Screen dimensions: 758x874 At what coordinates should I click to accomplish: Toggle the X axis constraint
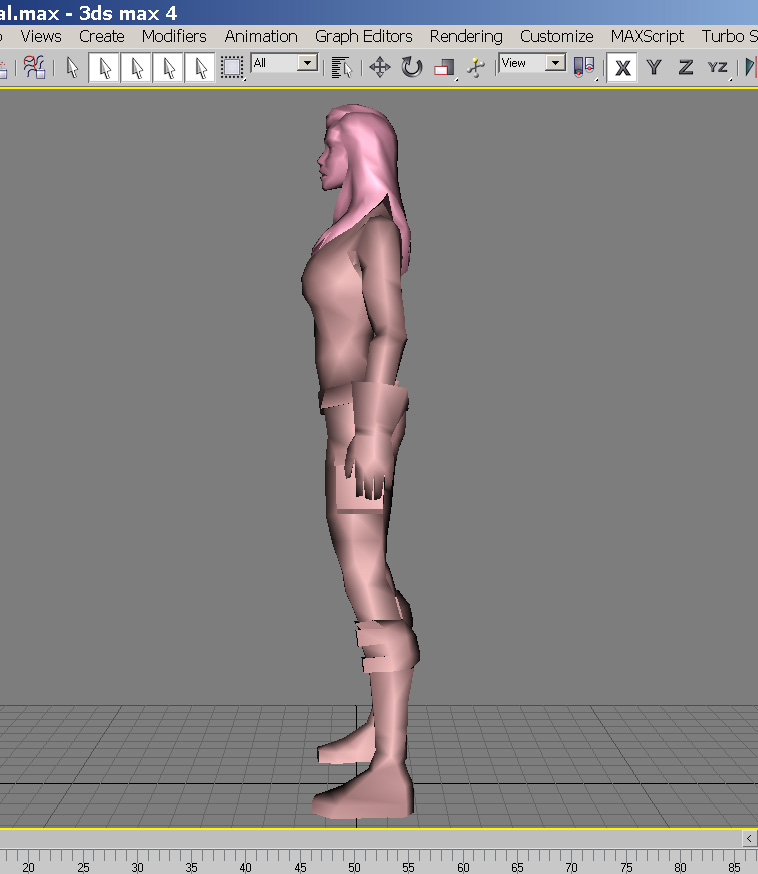tap(623, 67)
